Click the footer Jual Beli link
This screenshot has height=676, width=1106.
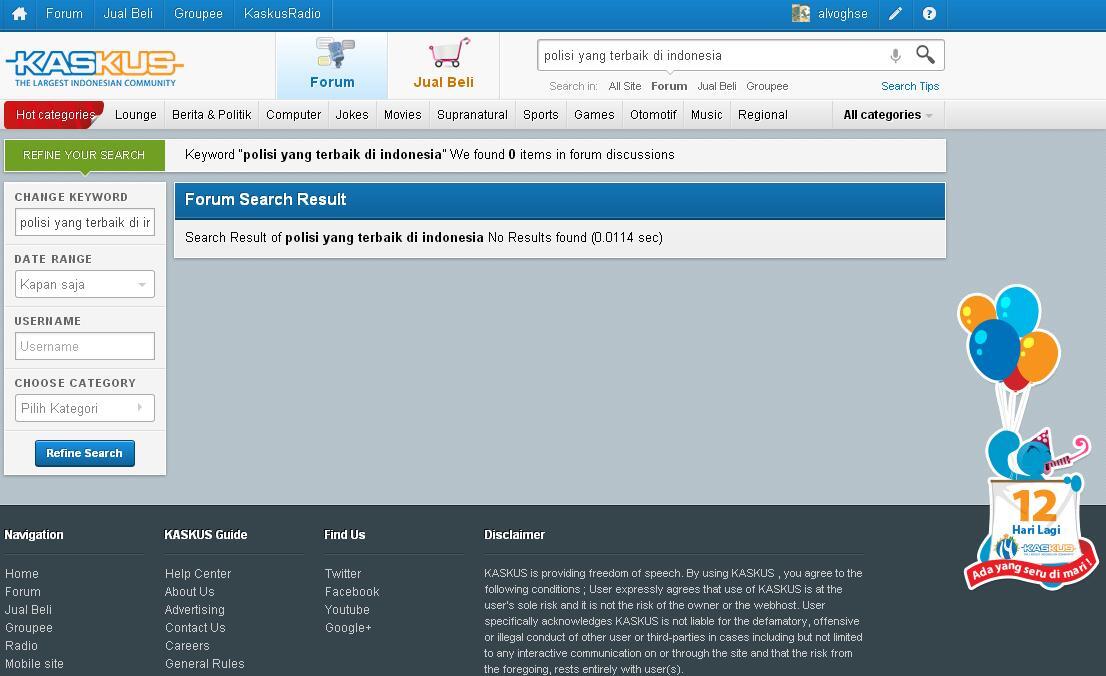(28, 610)
